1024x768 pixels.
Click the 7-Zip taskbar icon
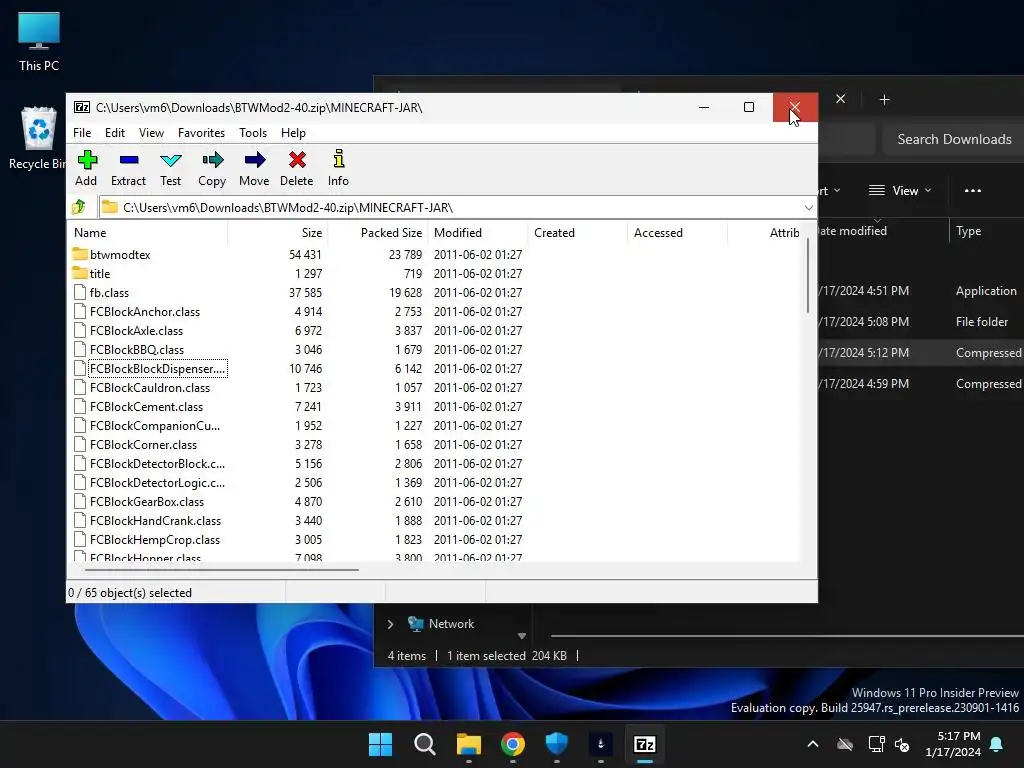click(645, 744)
